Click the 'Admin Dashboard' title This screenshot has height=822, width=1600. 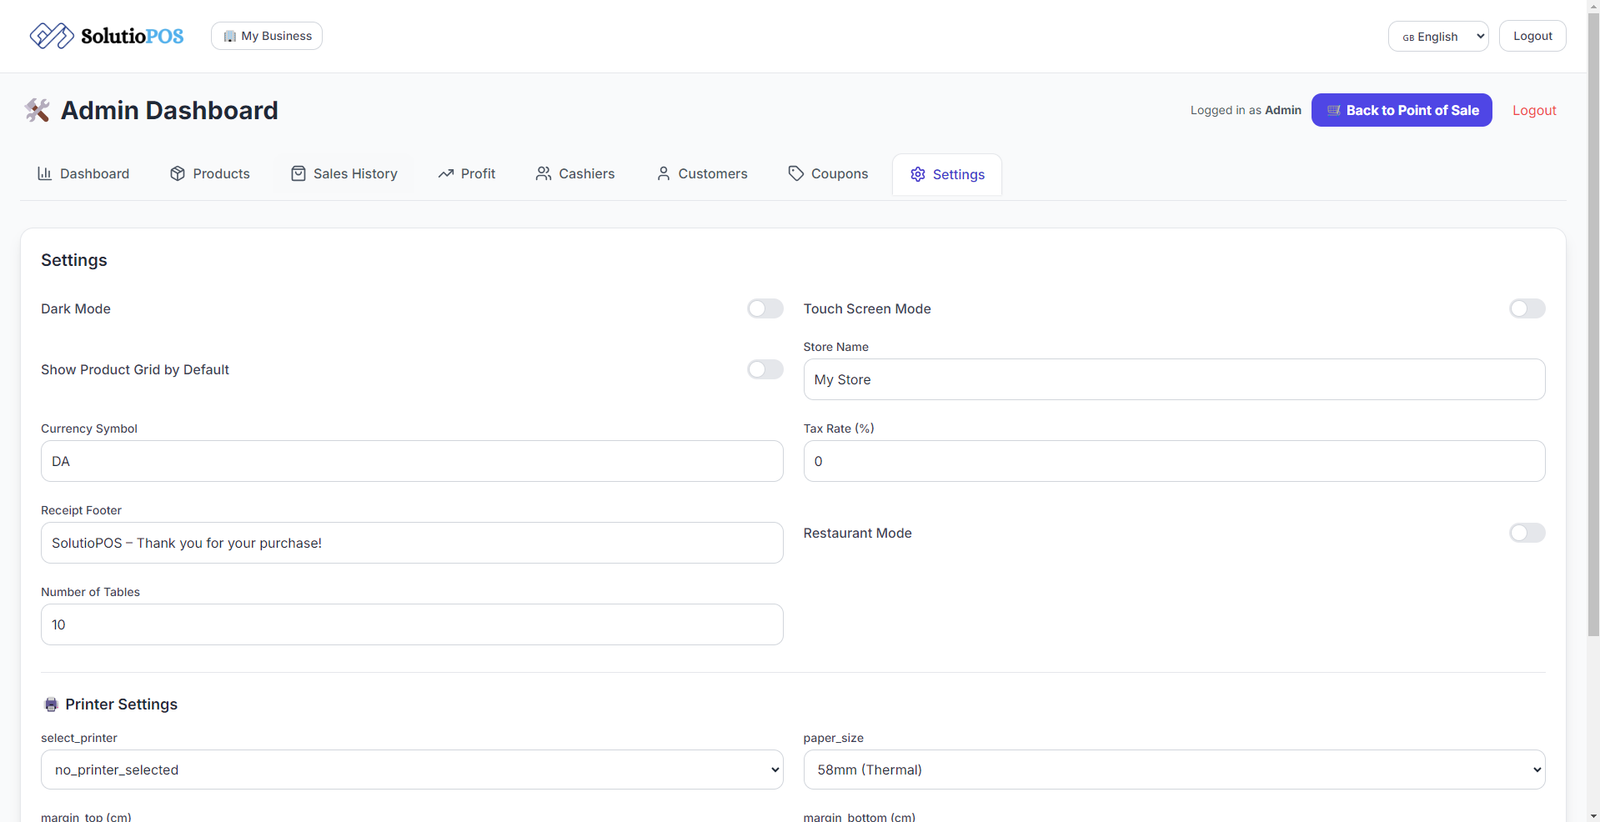click(169, 110)
